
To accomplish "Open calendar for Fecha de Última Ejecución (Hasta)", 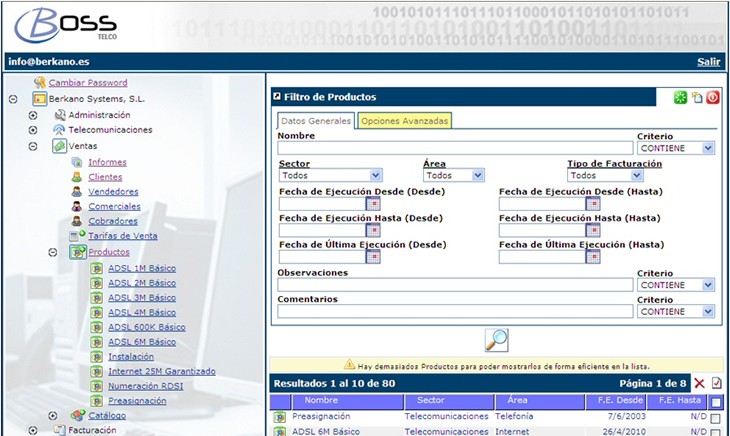I will [x=593, y=256].
